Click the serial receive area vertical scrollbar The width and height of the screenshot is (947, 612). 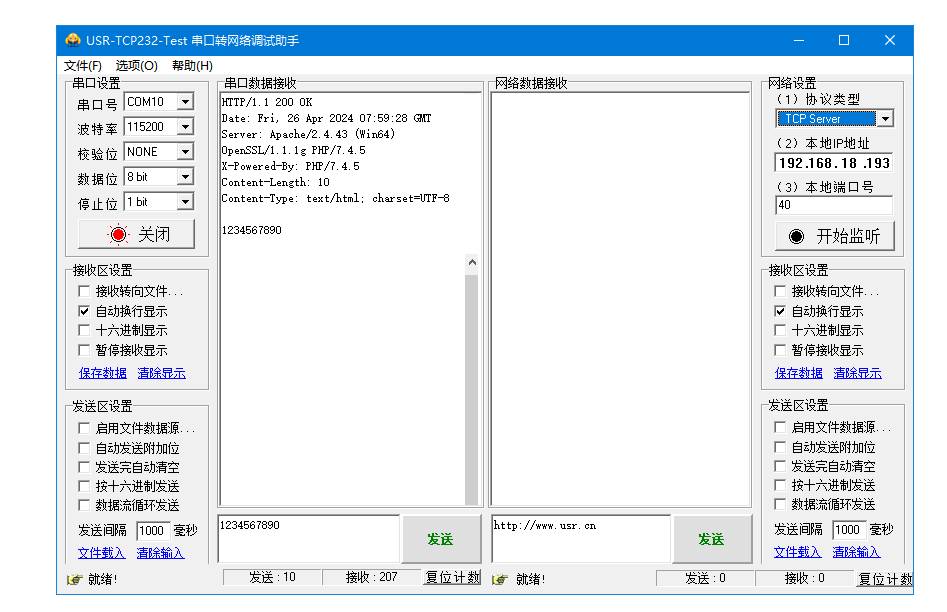pos(472,390)
